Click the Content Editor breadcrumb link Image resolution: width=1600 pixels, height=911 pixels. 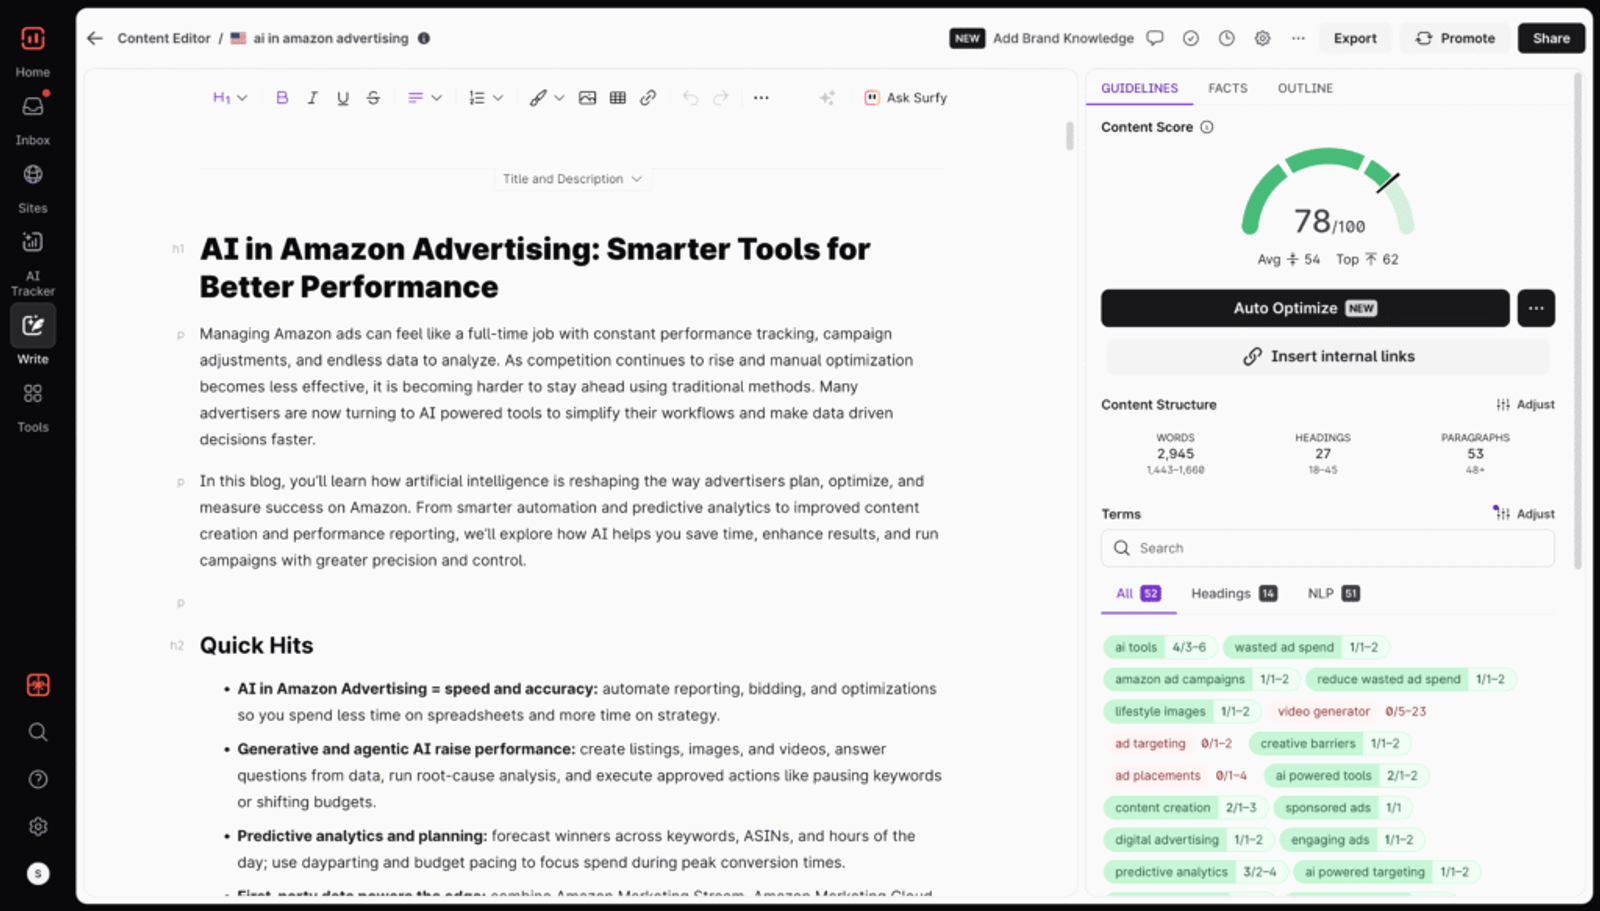(164, 38)
